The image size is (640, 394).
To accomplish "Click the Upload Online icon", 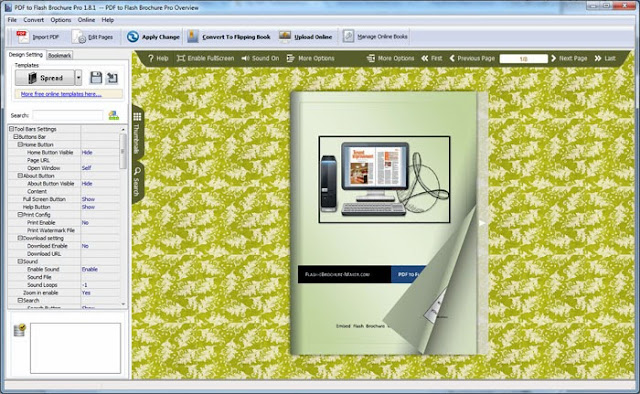I will tap(285, 37).
